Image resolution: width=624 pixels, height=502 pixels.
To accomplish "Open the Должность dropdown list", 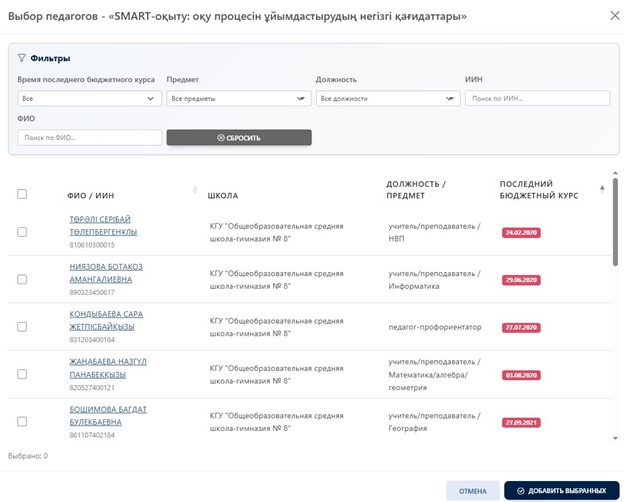I will click(387, 99).
